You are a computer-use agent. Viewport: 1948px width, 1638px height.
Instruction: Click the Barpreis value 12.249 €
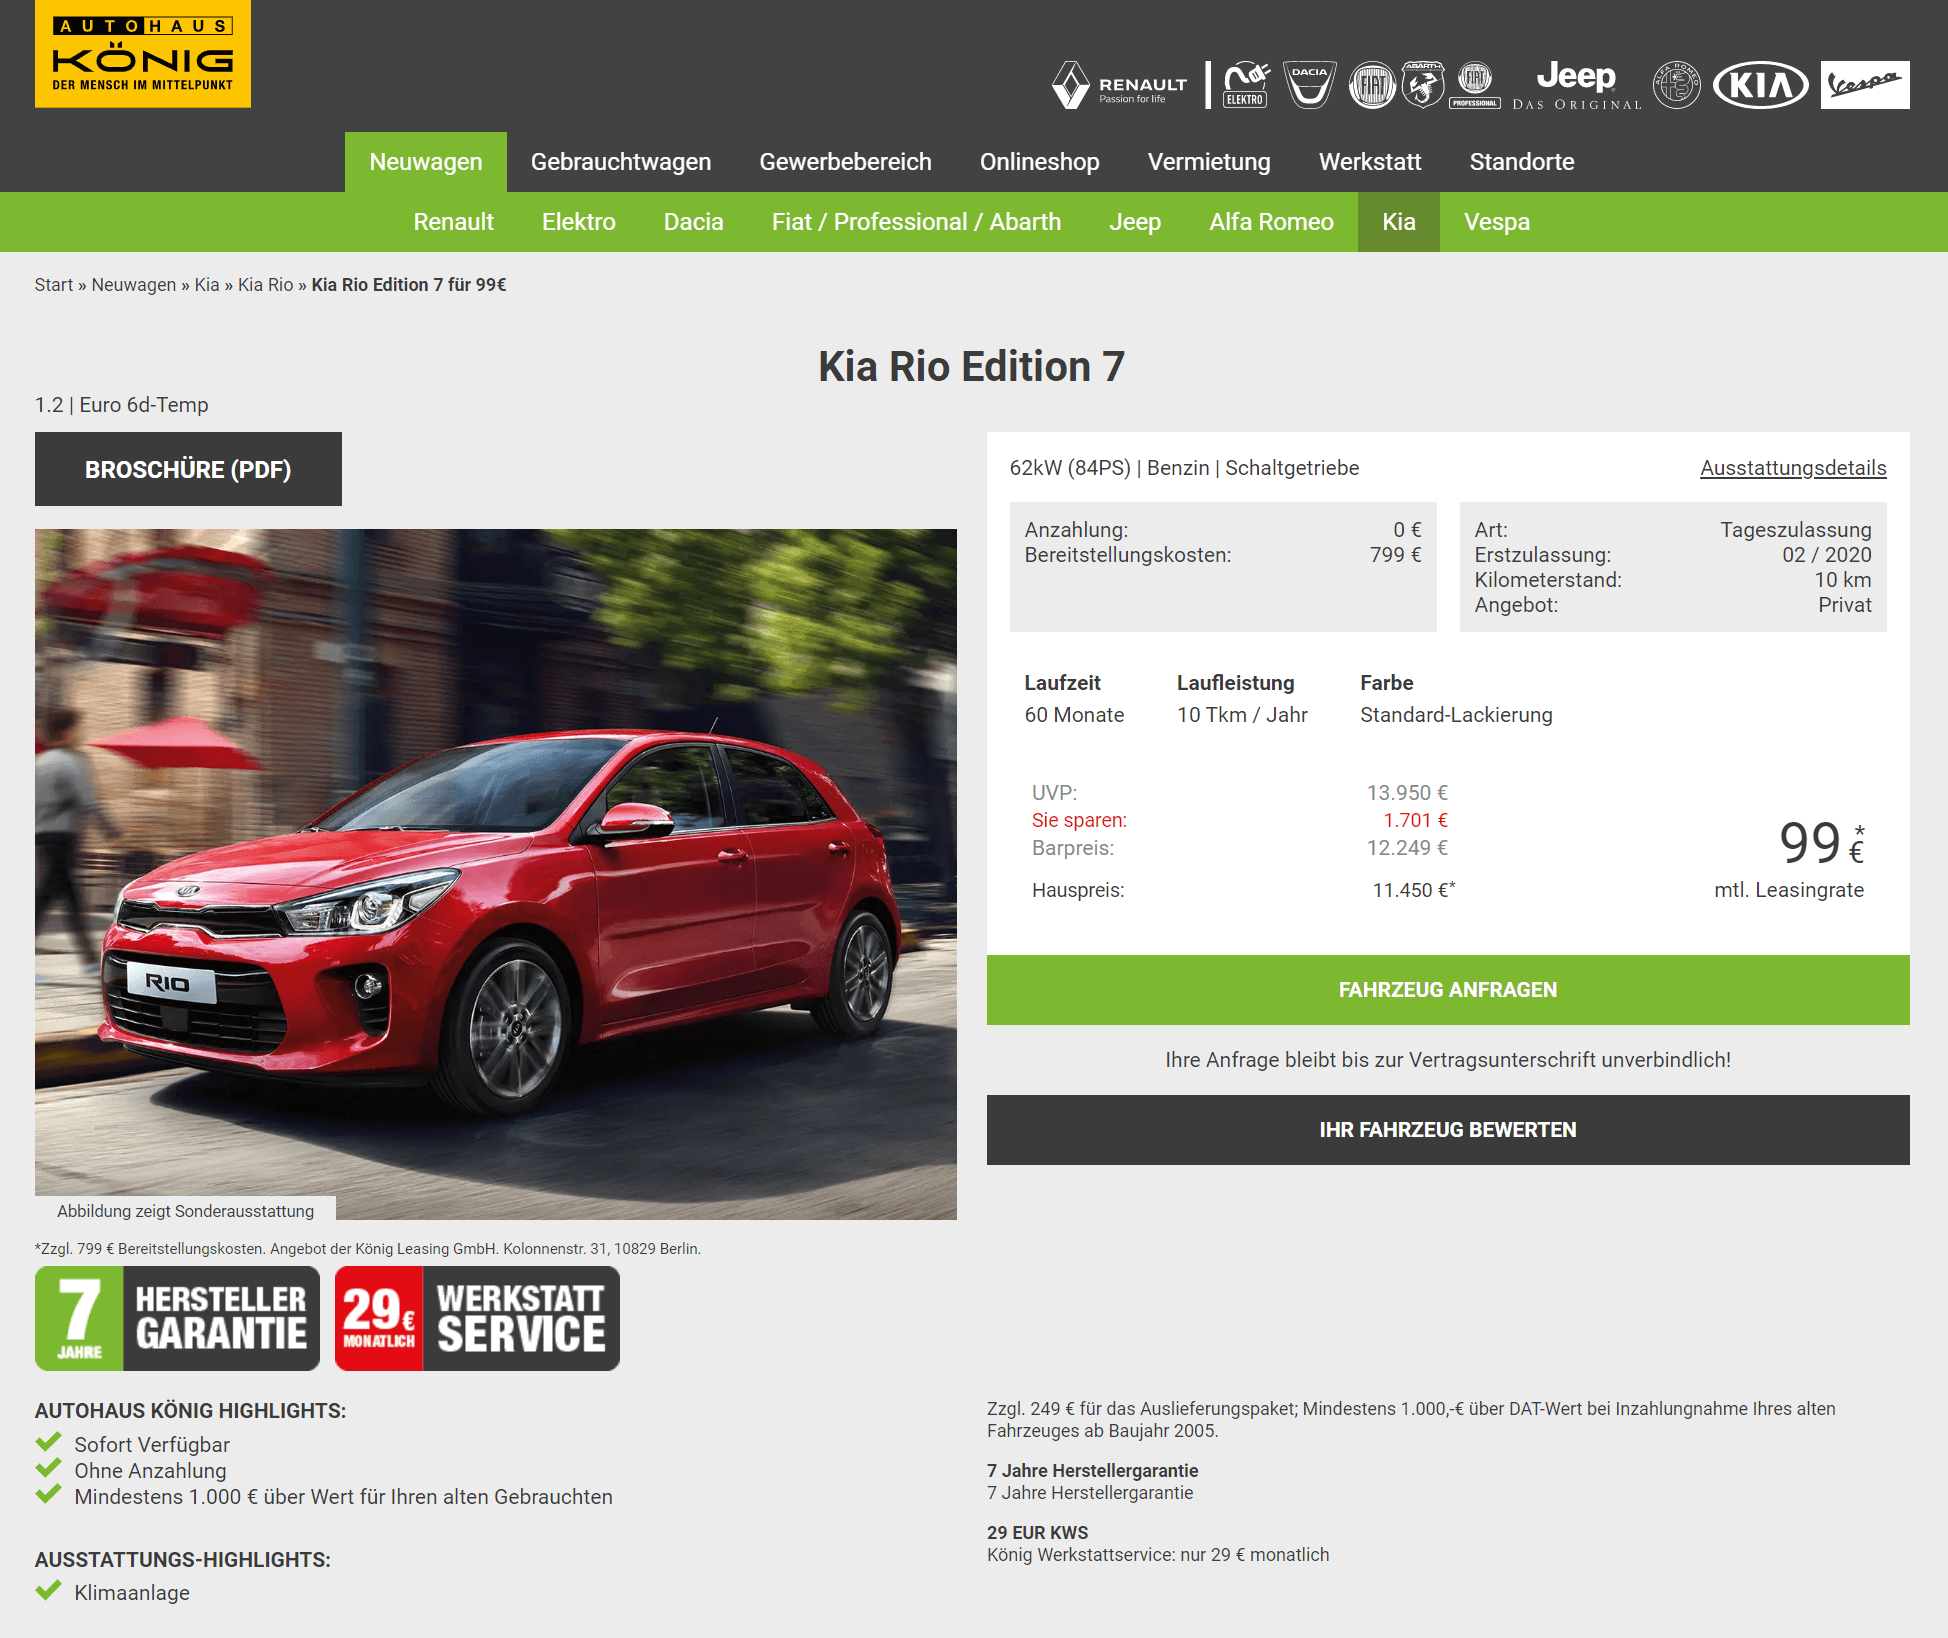1407,848
